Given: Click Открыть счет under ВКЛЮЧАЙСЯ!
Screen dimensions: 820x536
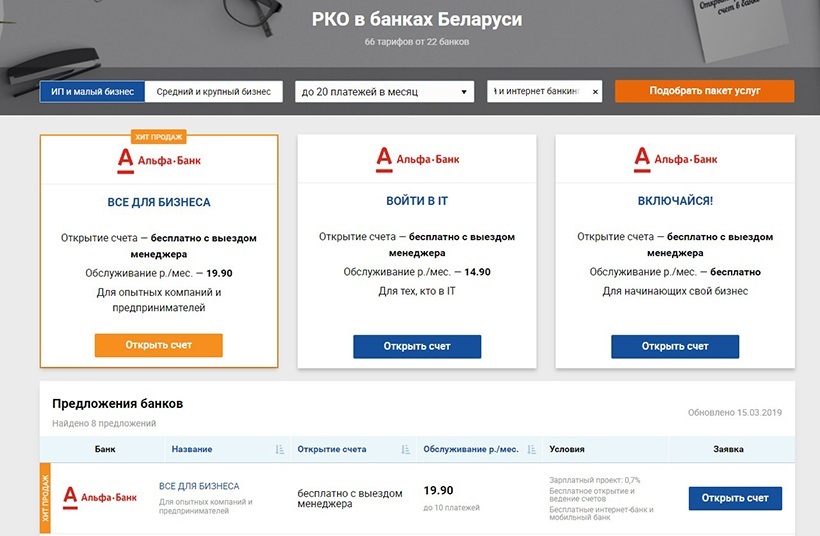Looking at the screenshot, I should coord(675,346).
